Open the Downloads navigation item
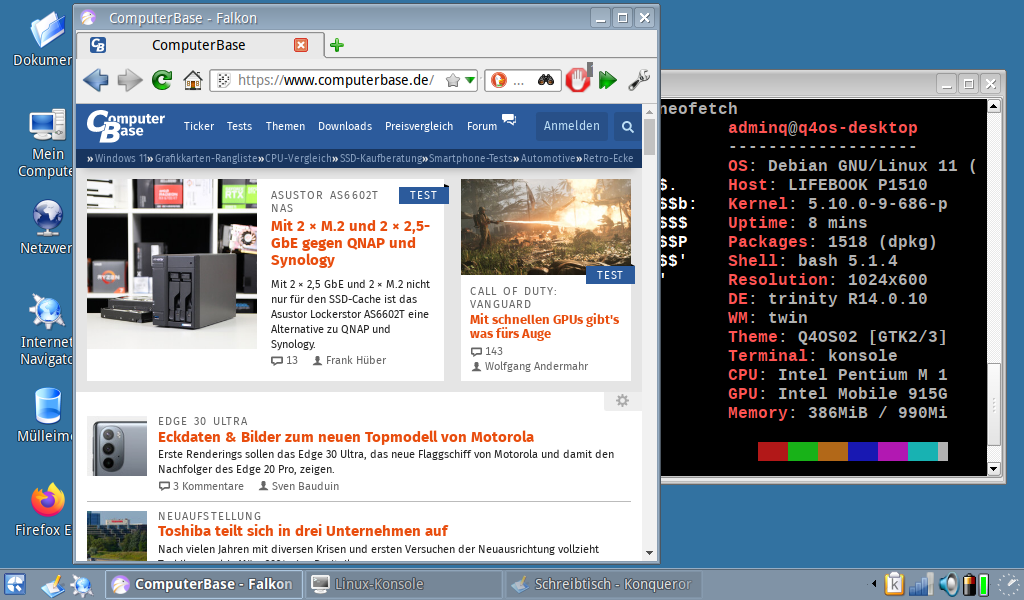 (345, 126)
